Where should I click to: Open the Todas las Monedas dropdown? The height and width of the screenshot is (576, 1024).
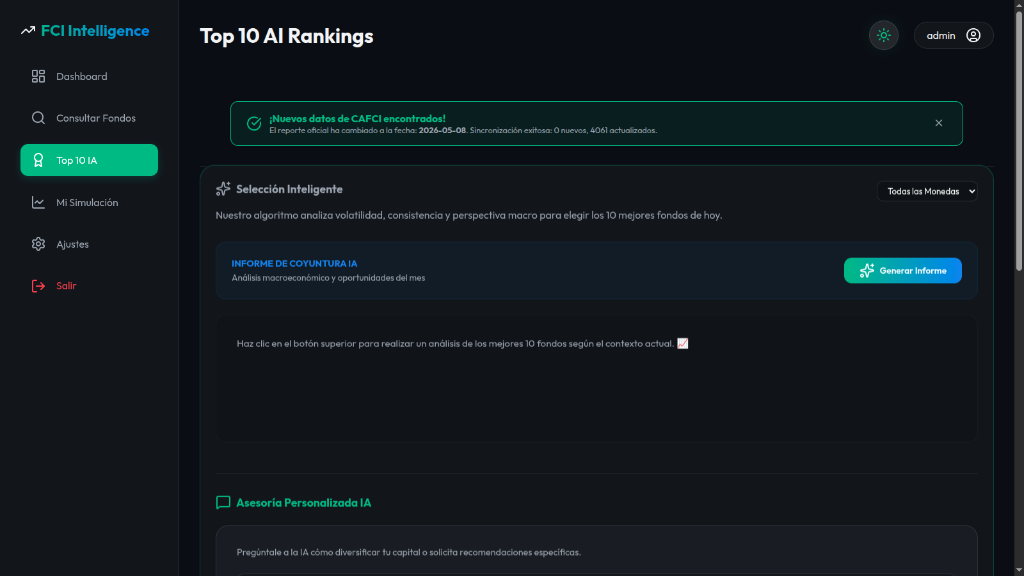click(x=927, y=191)
